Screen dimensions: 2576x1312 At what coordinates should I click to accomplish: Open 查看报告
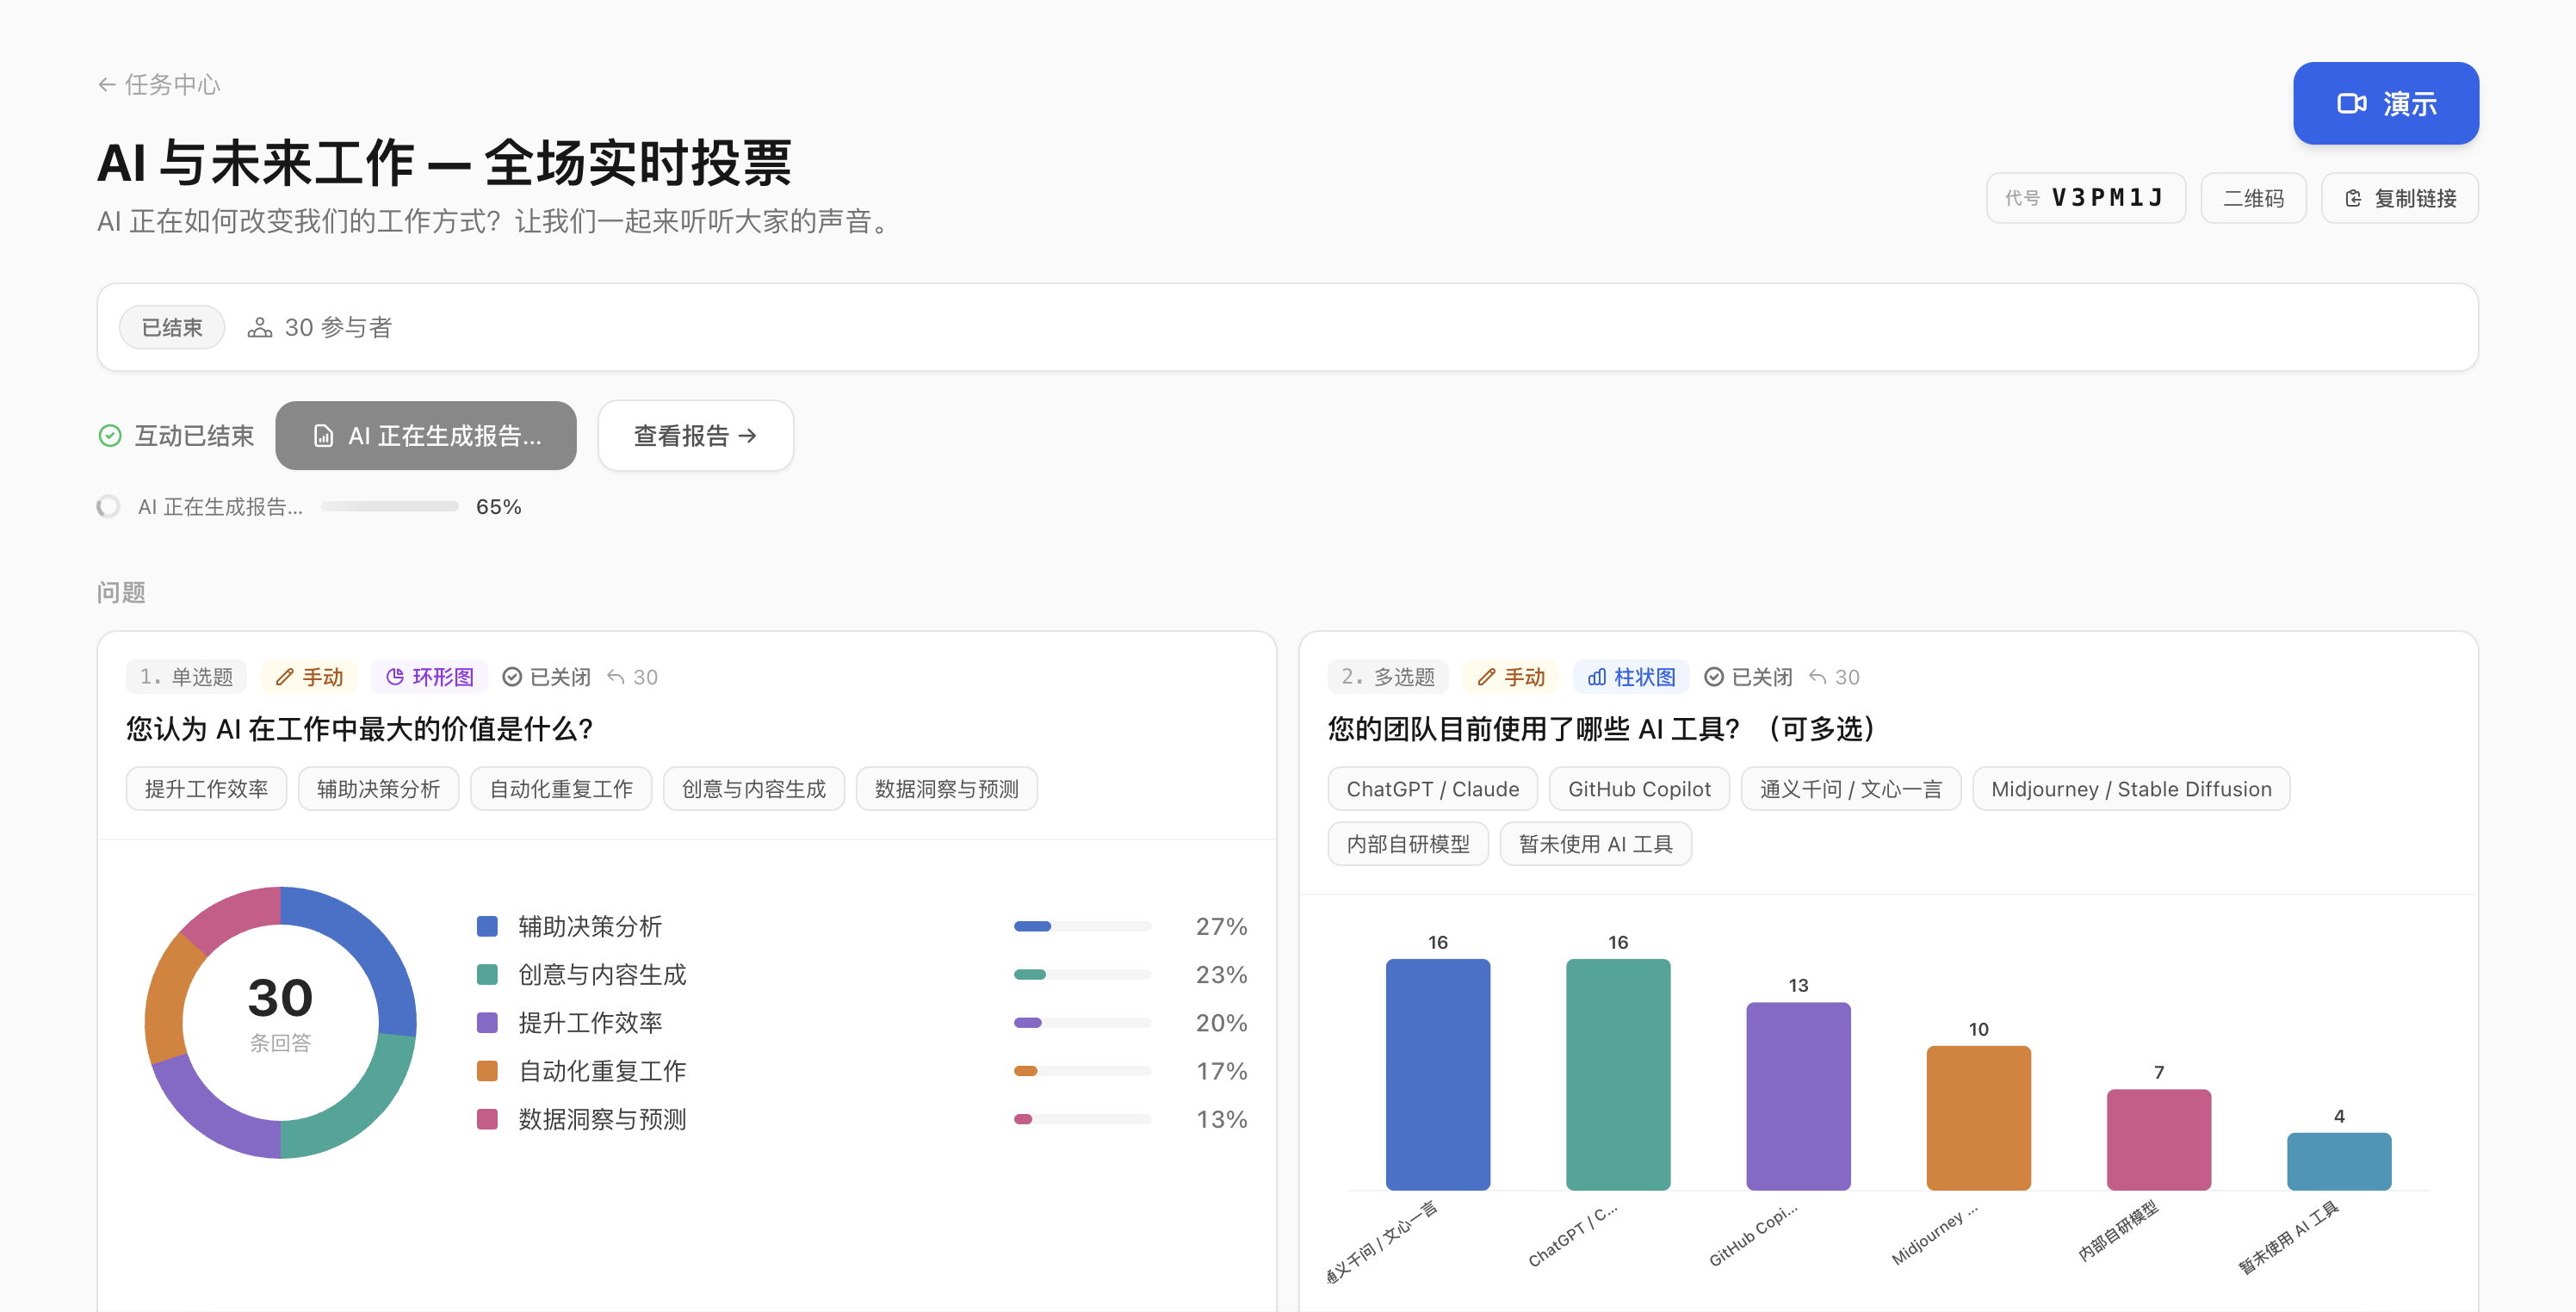pyautogui.click(x=695, y=436)
